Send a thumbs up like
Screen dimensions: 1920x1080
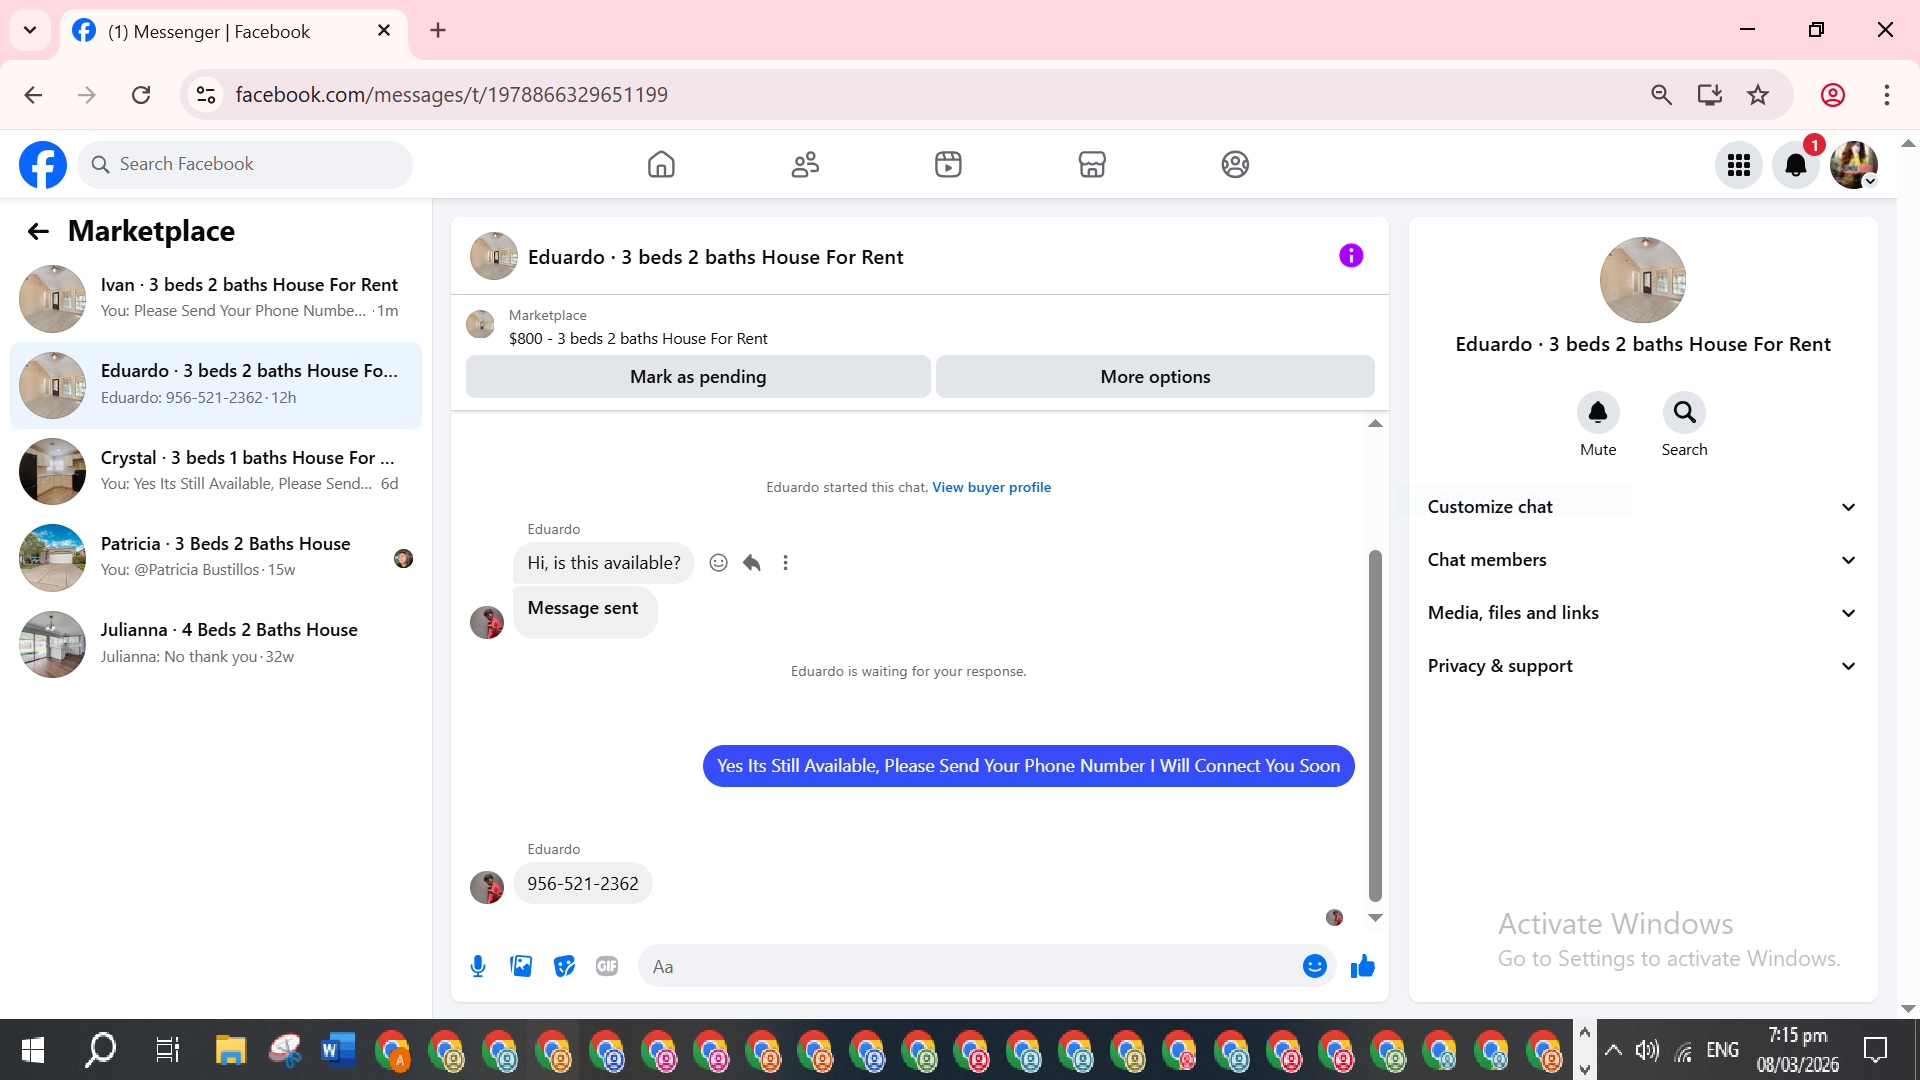click(x=1362, y=966)
